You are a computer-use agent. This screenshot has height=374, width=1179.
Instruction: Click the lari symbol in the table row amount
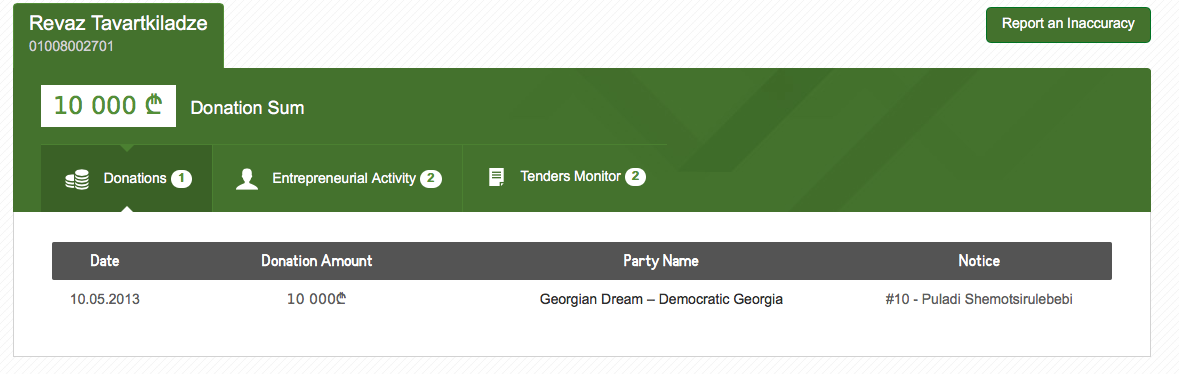[x=341, y=299]
